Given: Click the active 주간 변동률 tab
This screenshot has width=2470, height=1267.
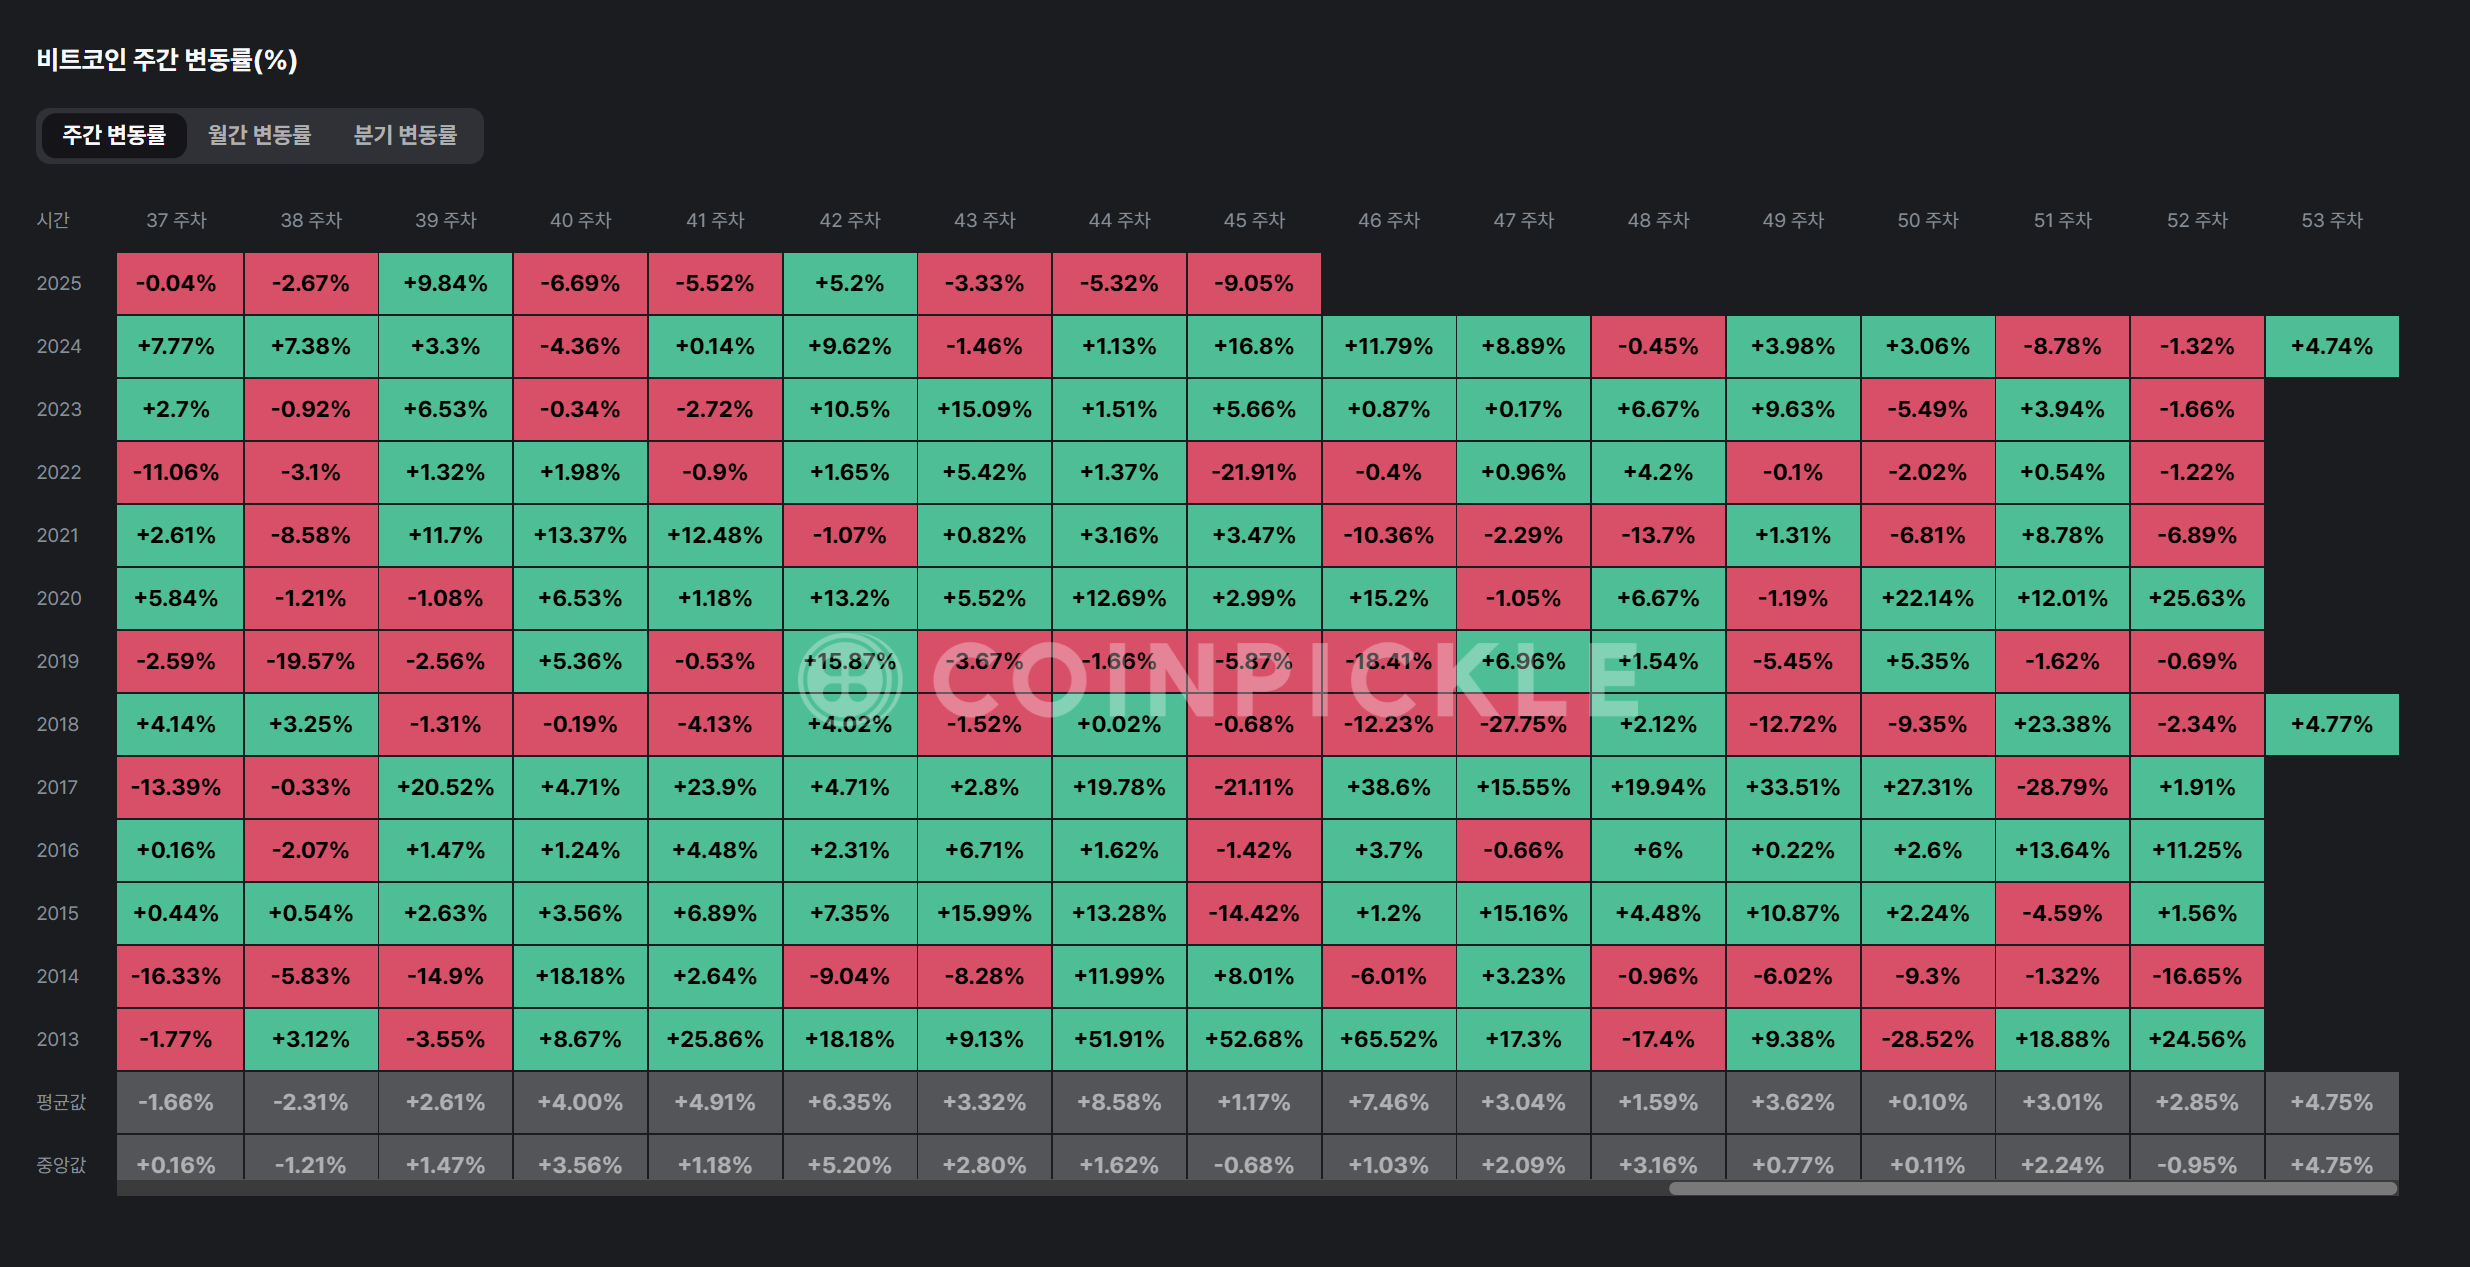Looking at the screenshot, I should (x=114, y=135).
